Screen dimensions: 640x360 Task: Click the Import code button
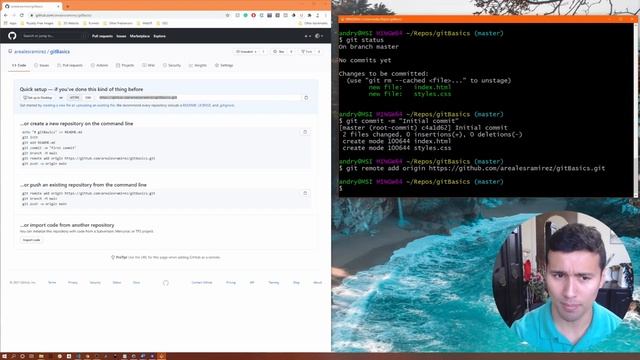tap(31, 240)
